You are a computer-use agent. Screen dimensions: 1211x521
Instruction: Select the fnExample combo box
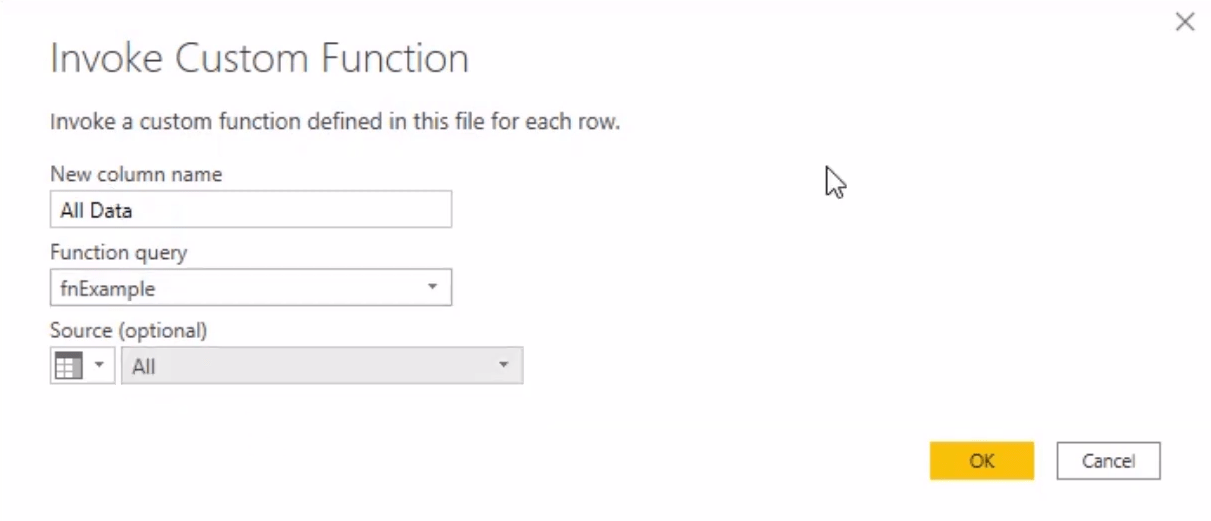[251, 288]
